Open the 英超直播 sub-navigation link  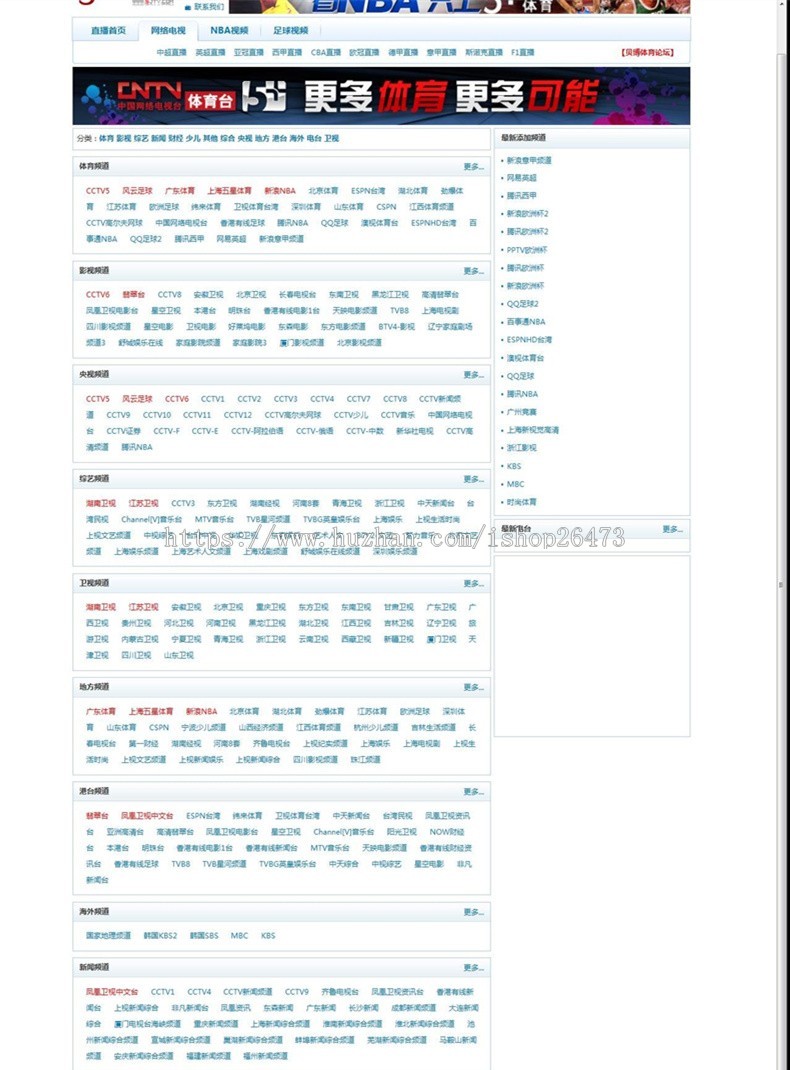[x=210, y=53]
